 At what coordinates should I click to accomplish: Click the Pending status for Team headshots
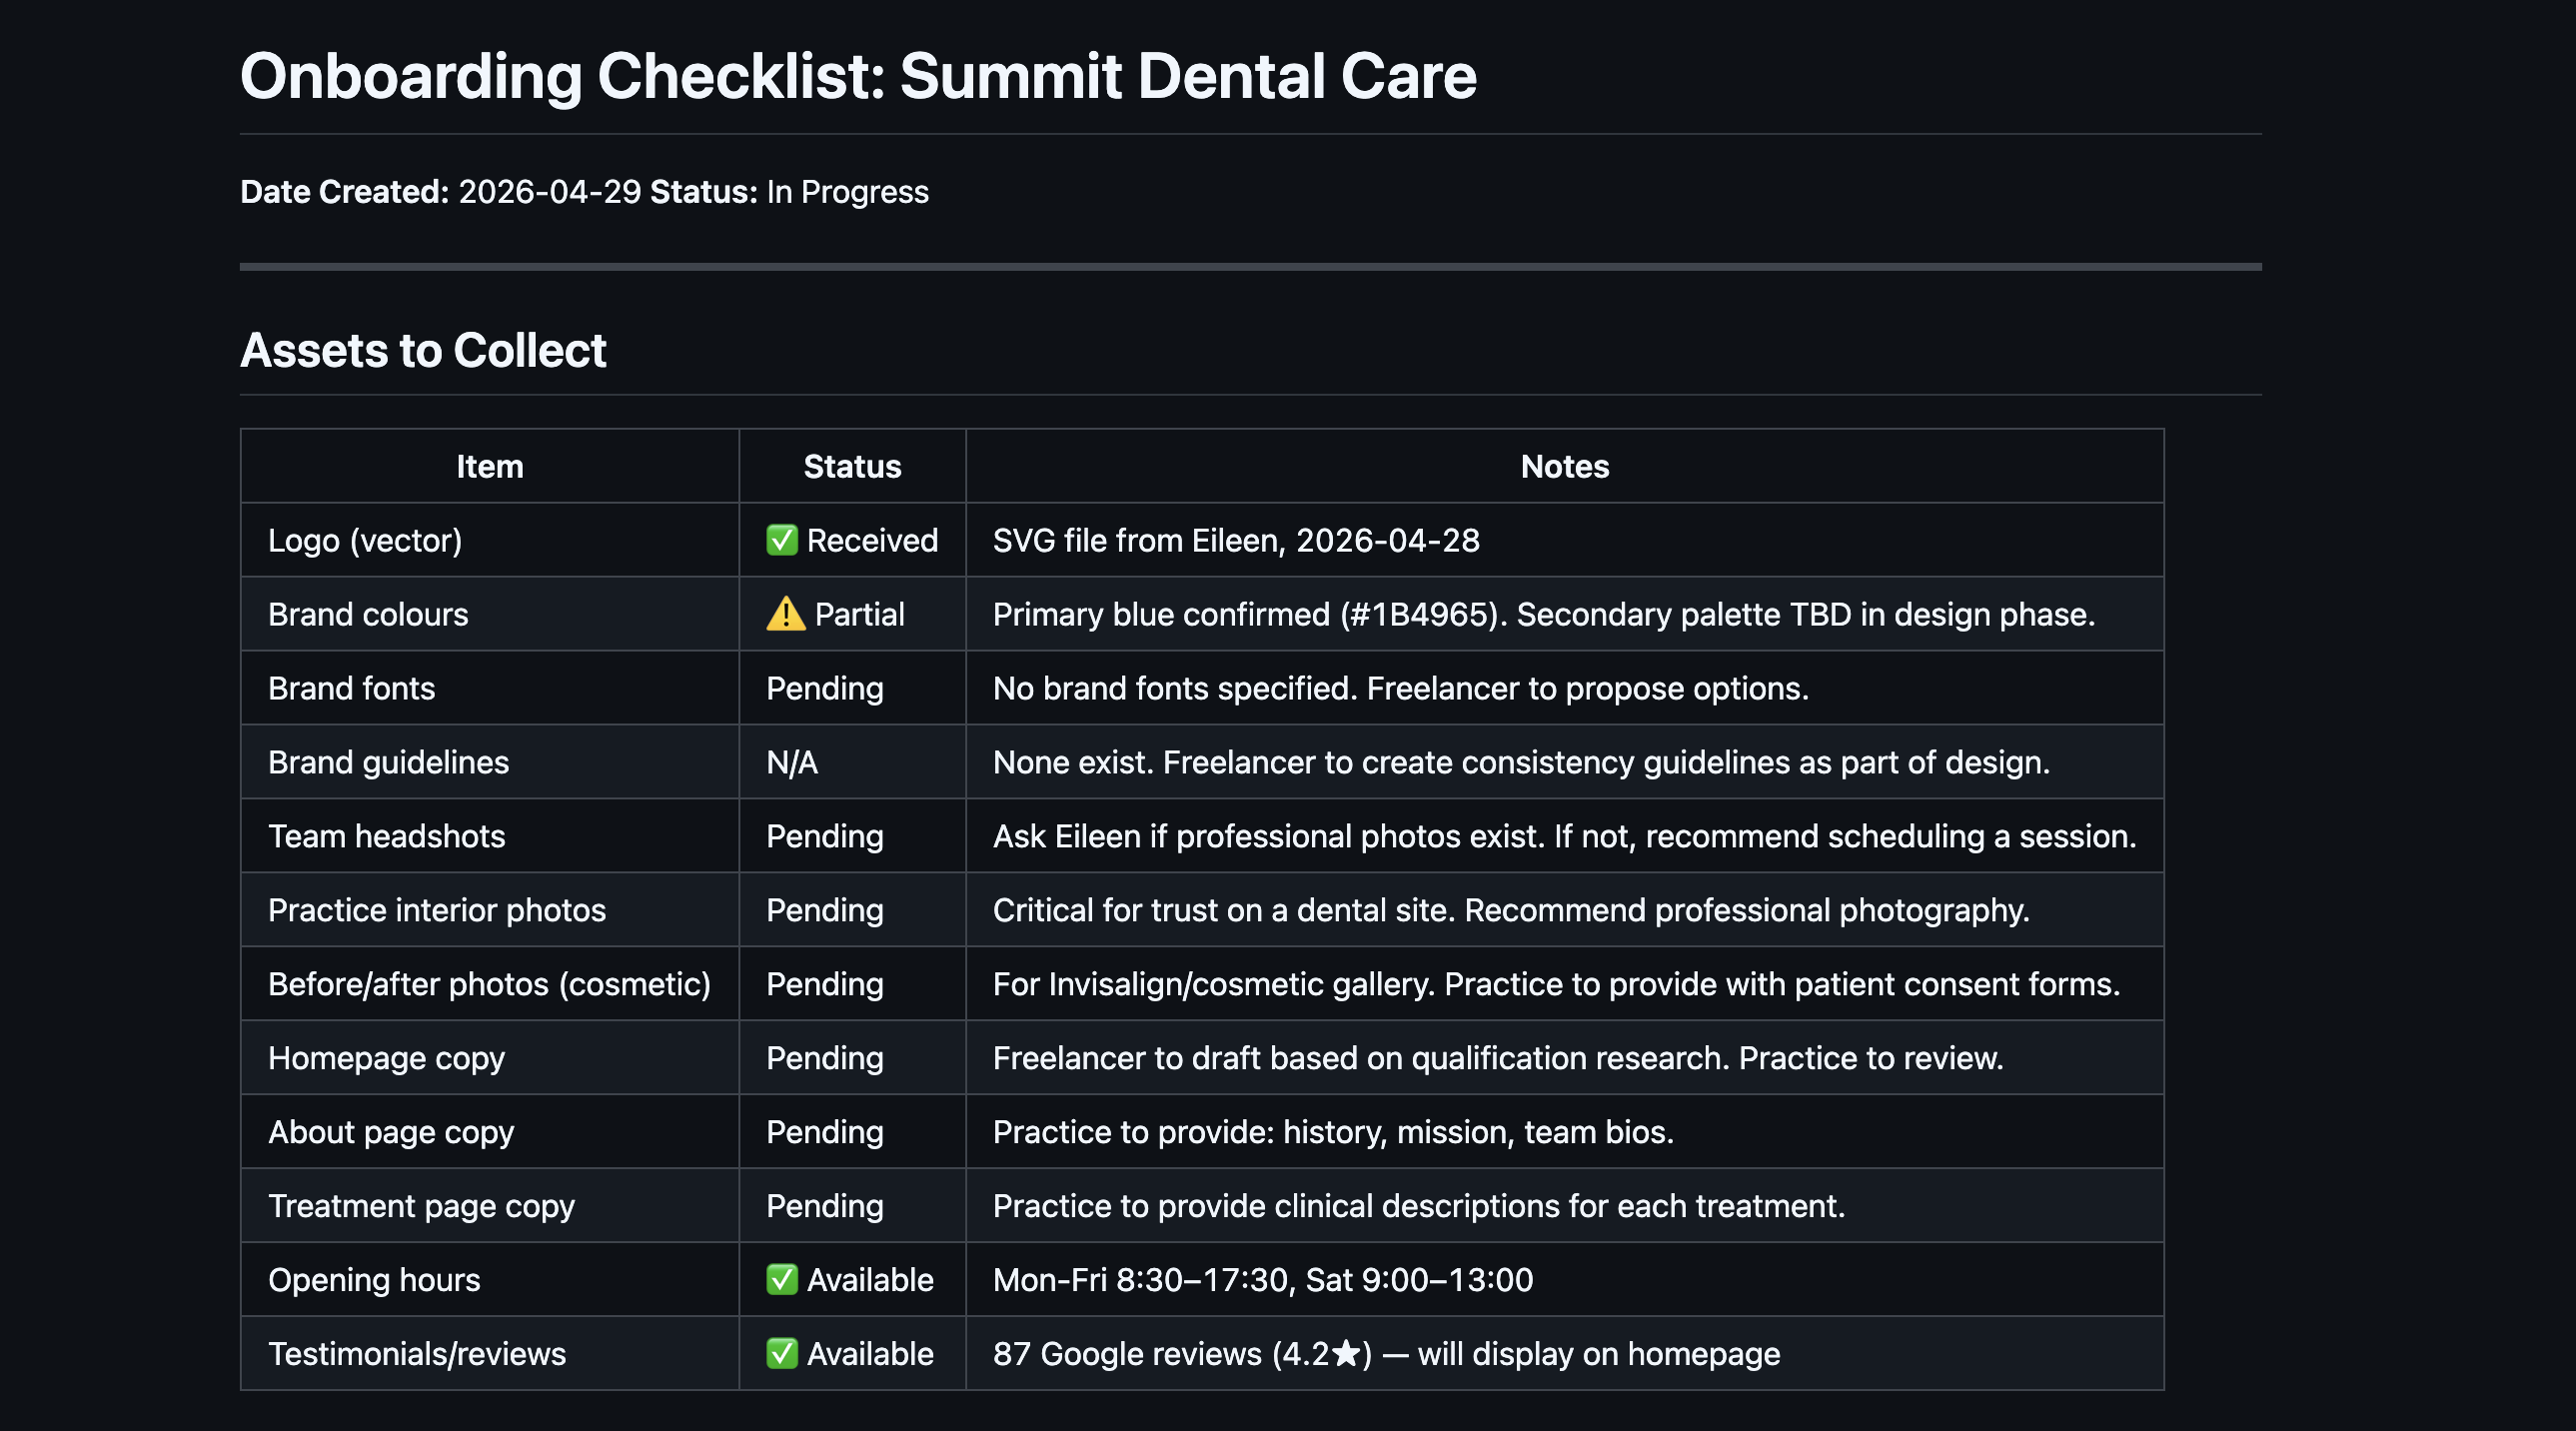click(x=824, y=837)
